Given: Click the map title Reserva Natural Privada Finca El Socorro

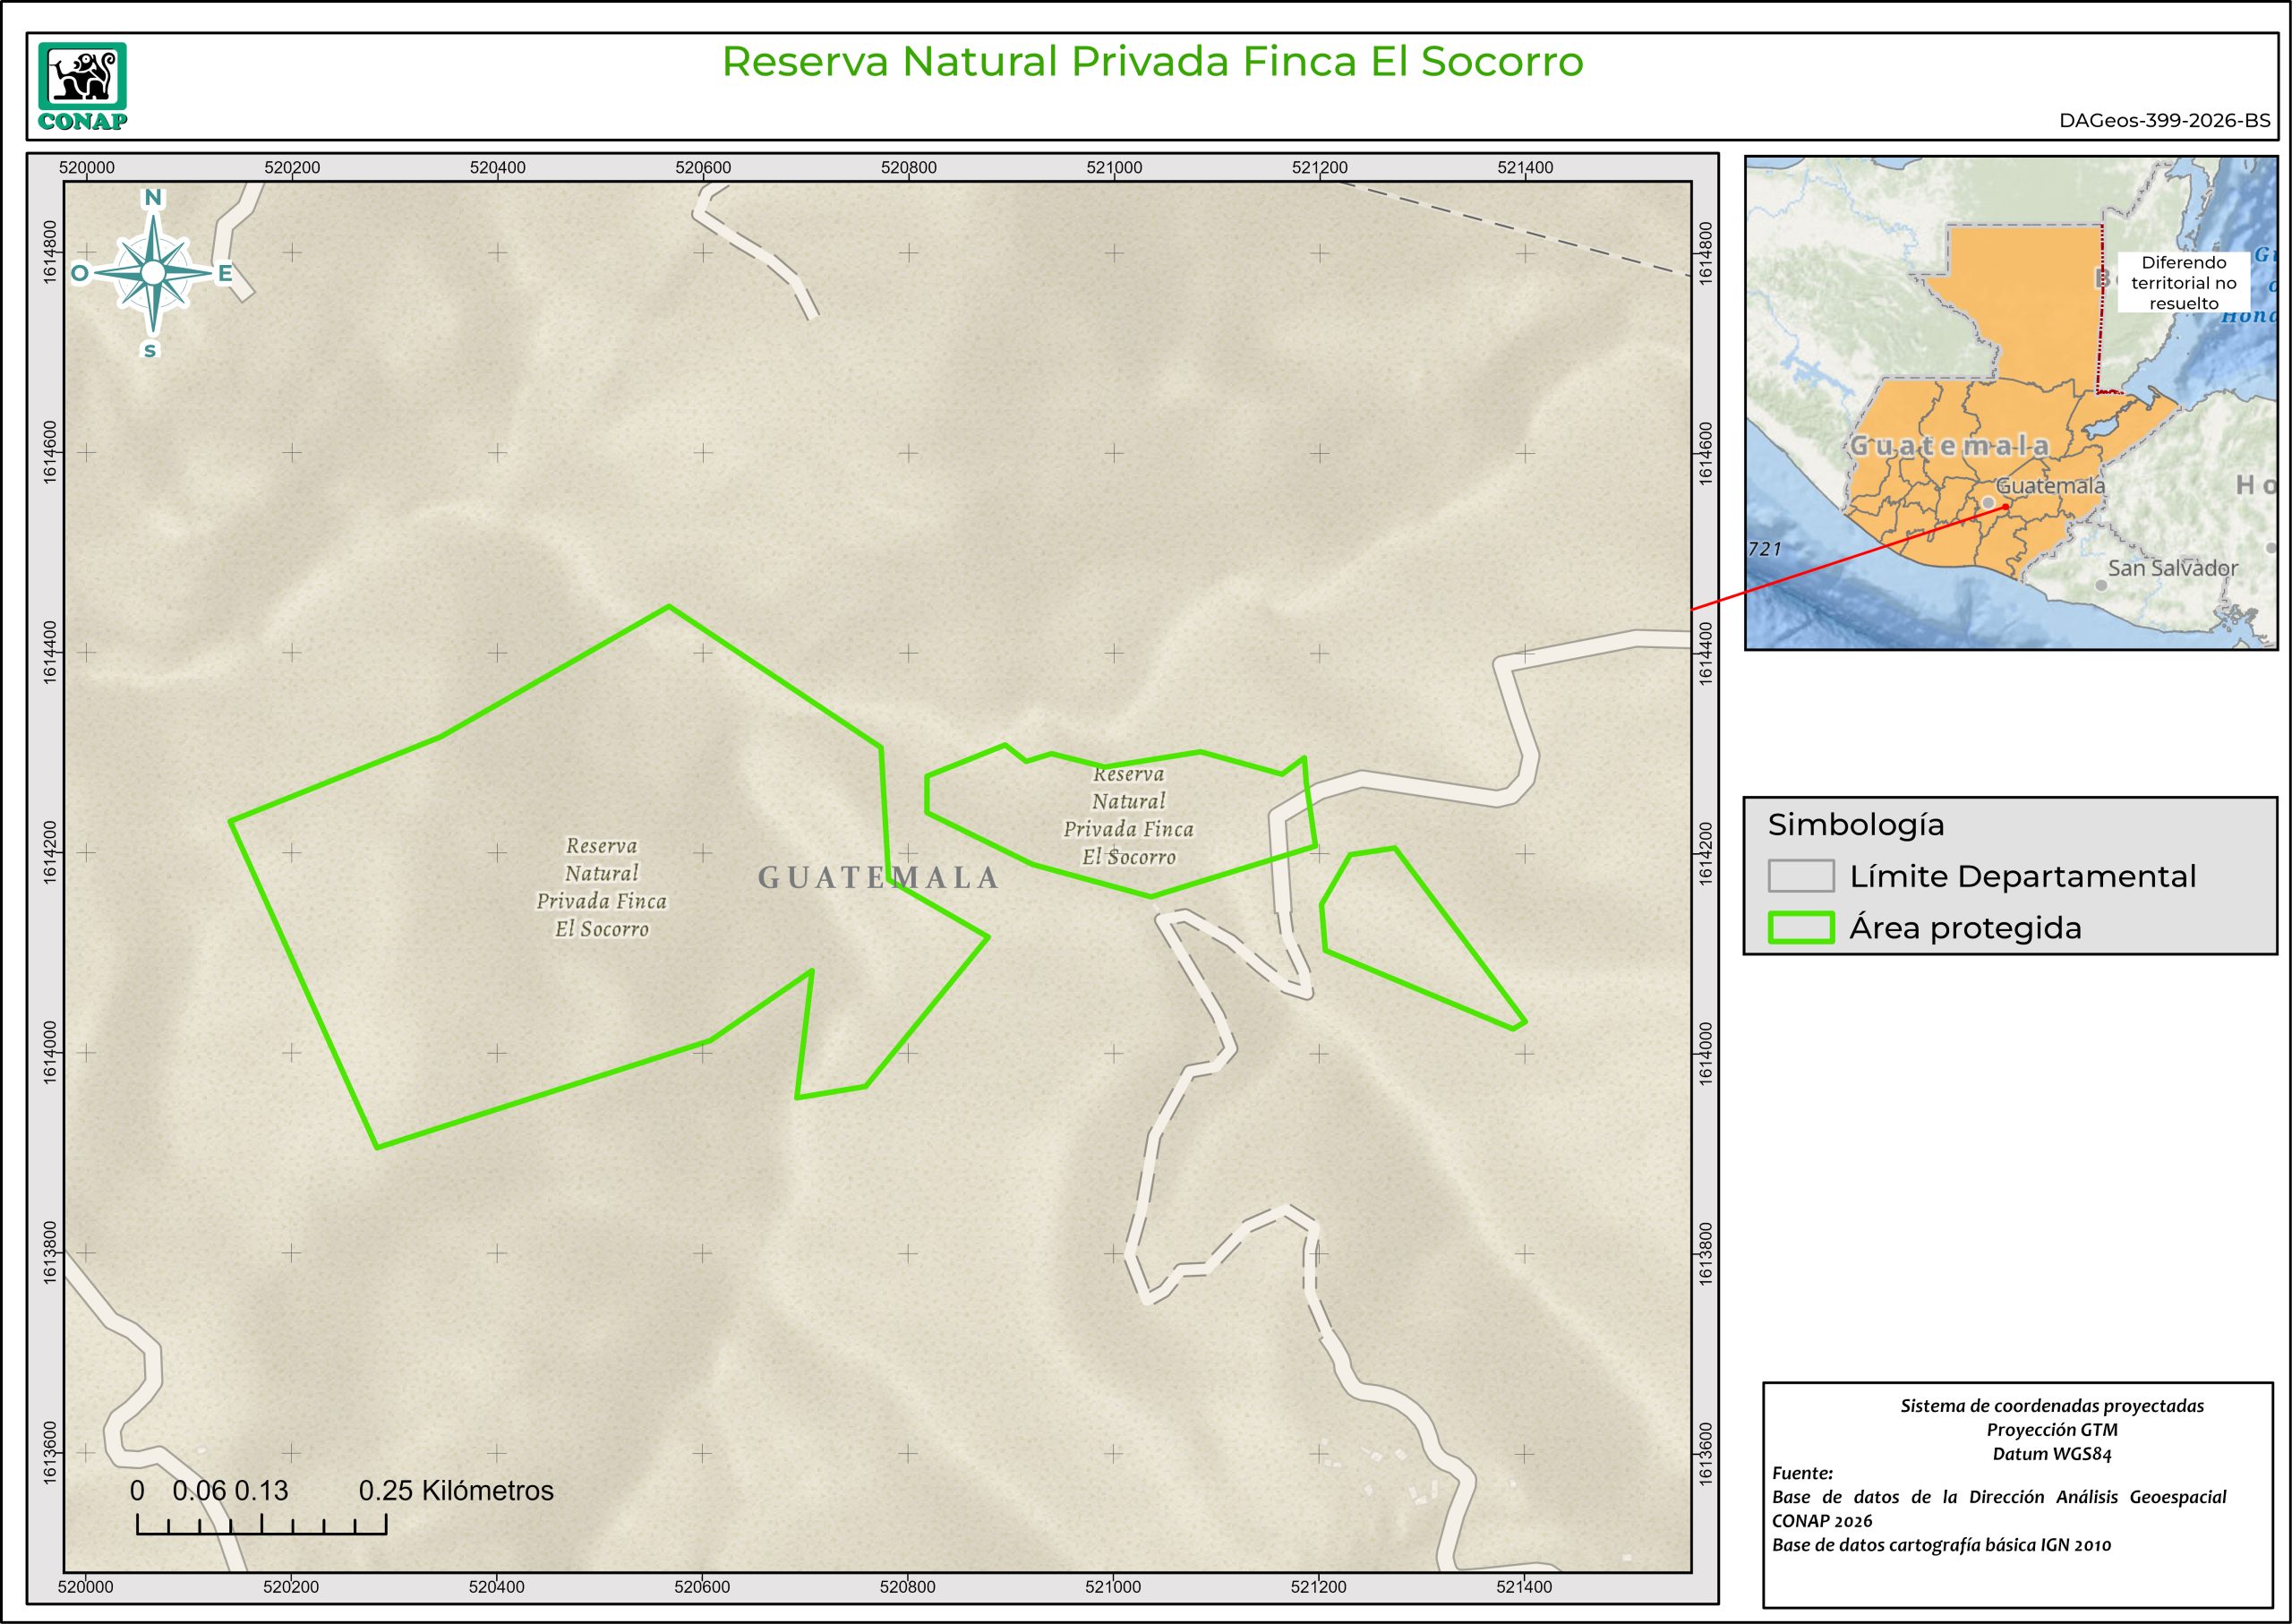Looking at the screenshot, I should coord(1152,62).
